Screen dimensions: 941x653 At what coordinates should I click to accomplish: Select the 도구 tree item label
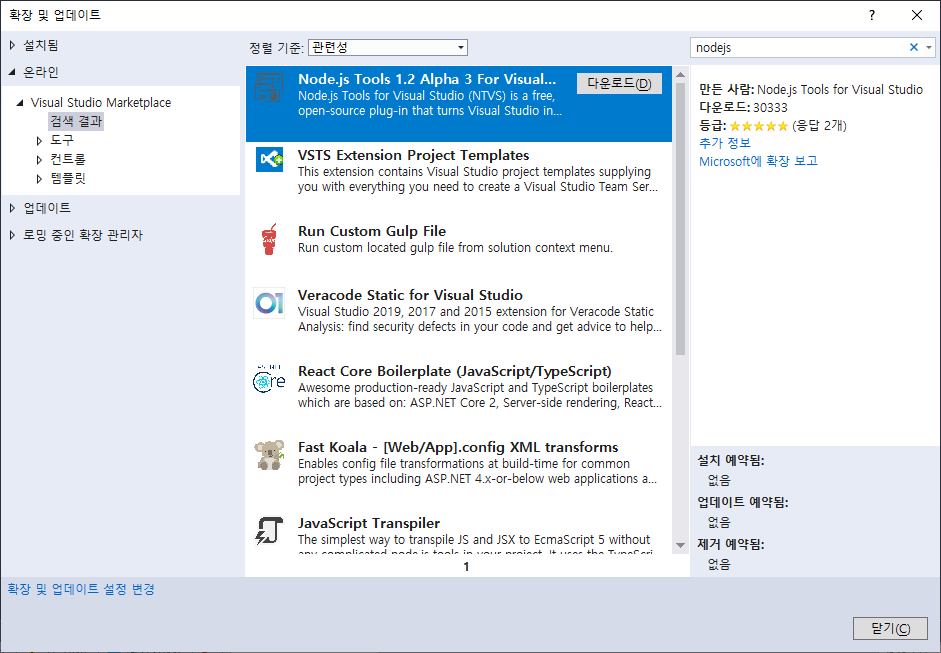(62, 140)
